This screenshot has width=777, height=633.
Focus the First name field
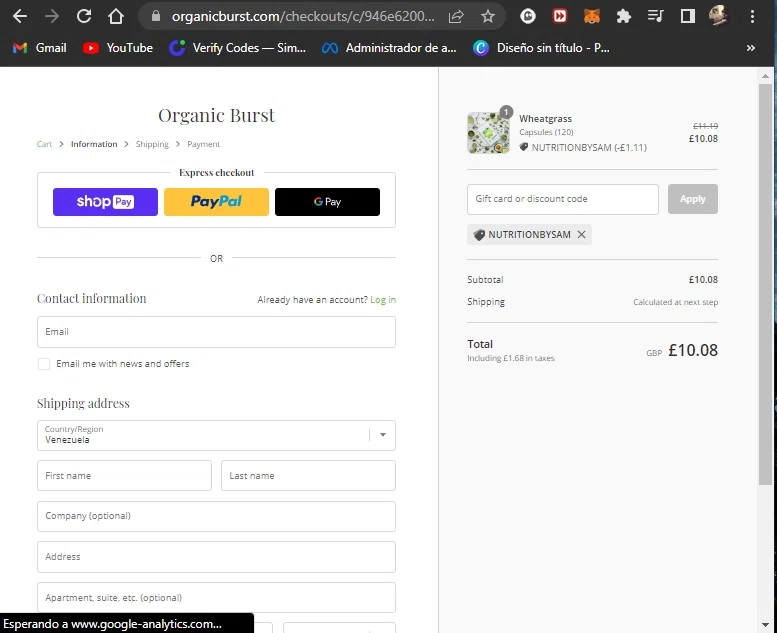124,476
